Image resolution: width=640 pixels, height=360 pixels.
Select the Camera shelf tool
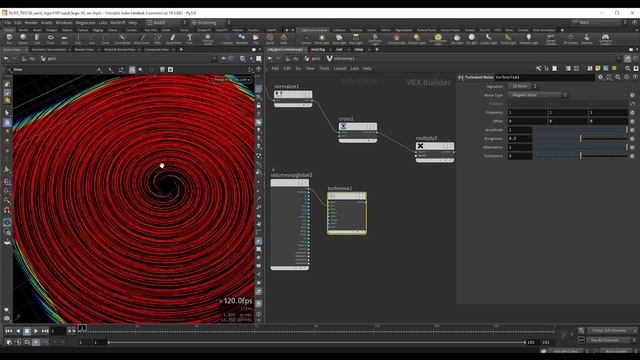(306, 39)
